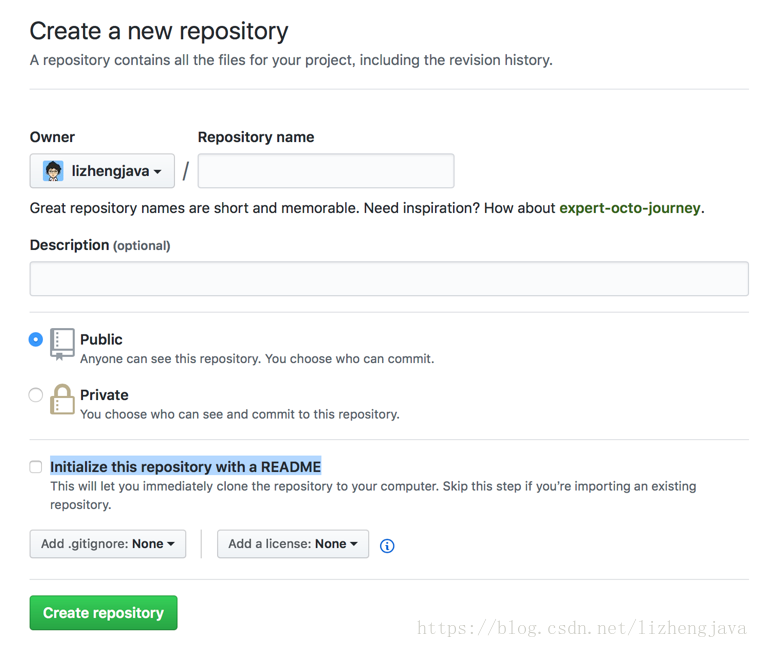
Task: Click the 'Initialize this repository with a README' label
Action: [186, 467]
